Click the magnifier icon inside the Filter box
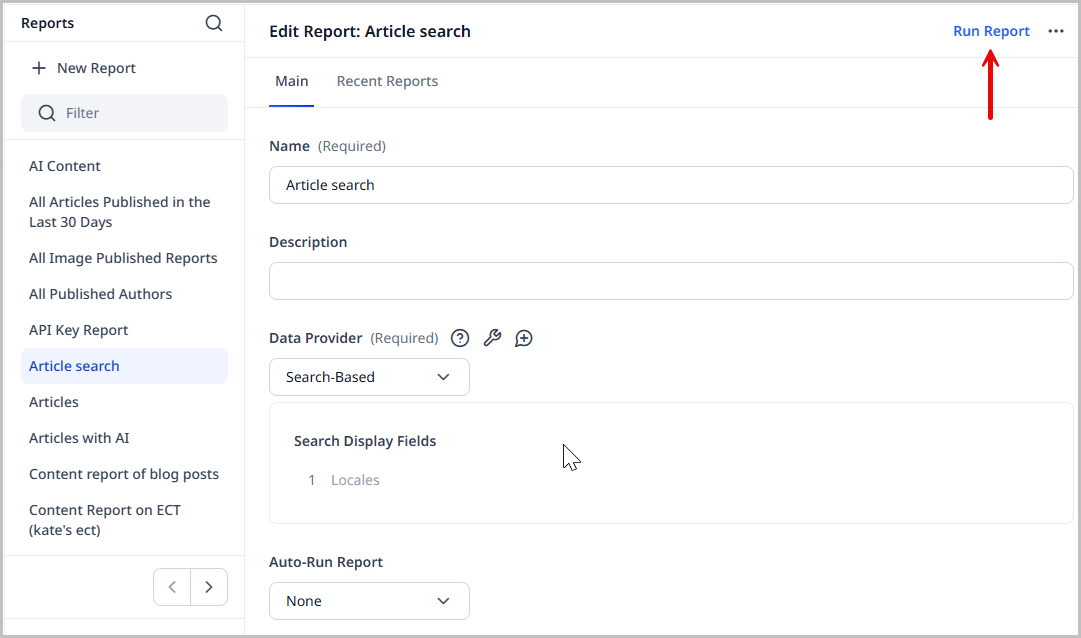 [47, 112]
